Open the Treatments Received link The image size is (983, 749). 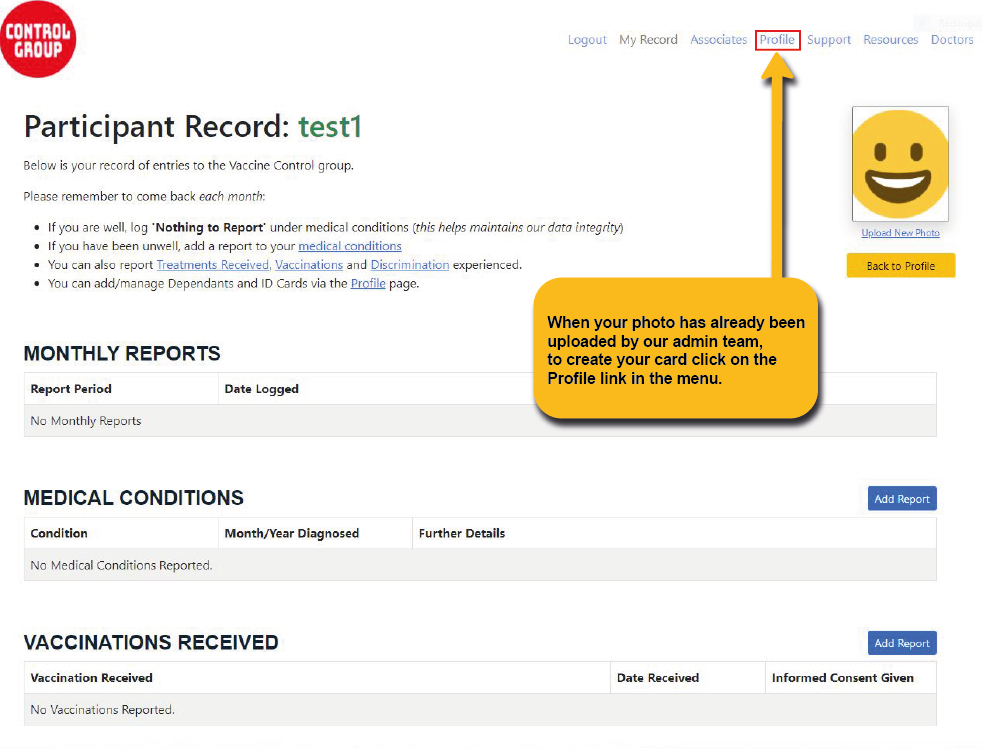click(212, 265)
